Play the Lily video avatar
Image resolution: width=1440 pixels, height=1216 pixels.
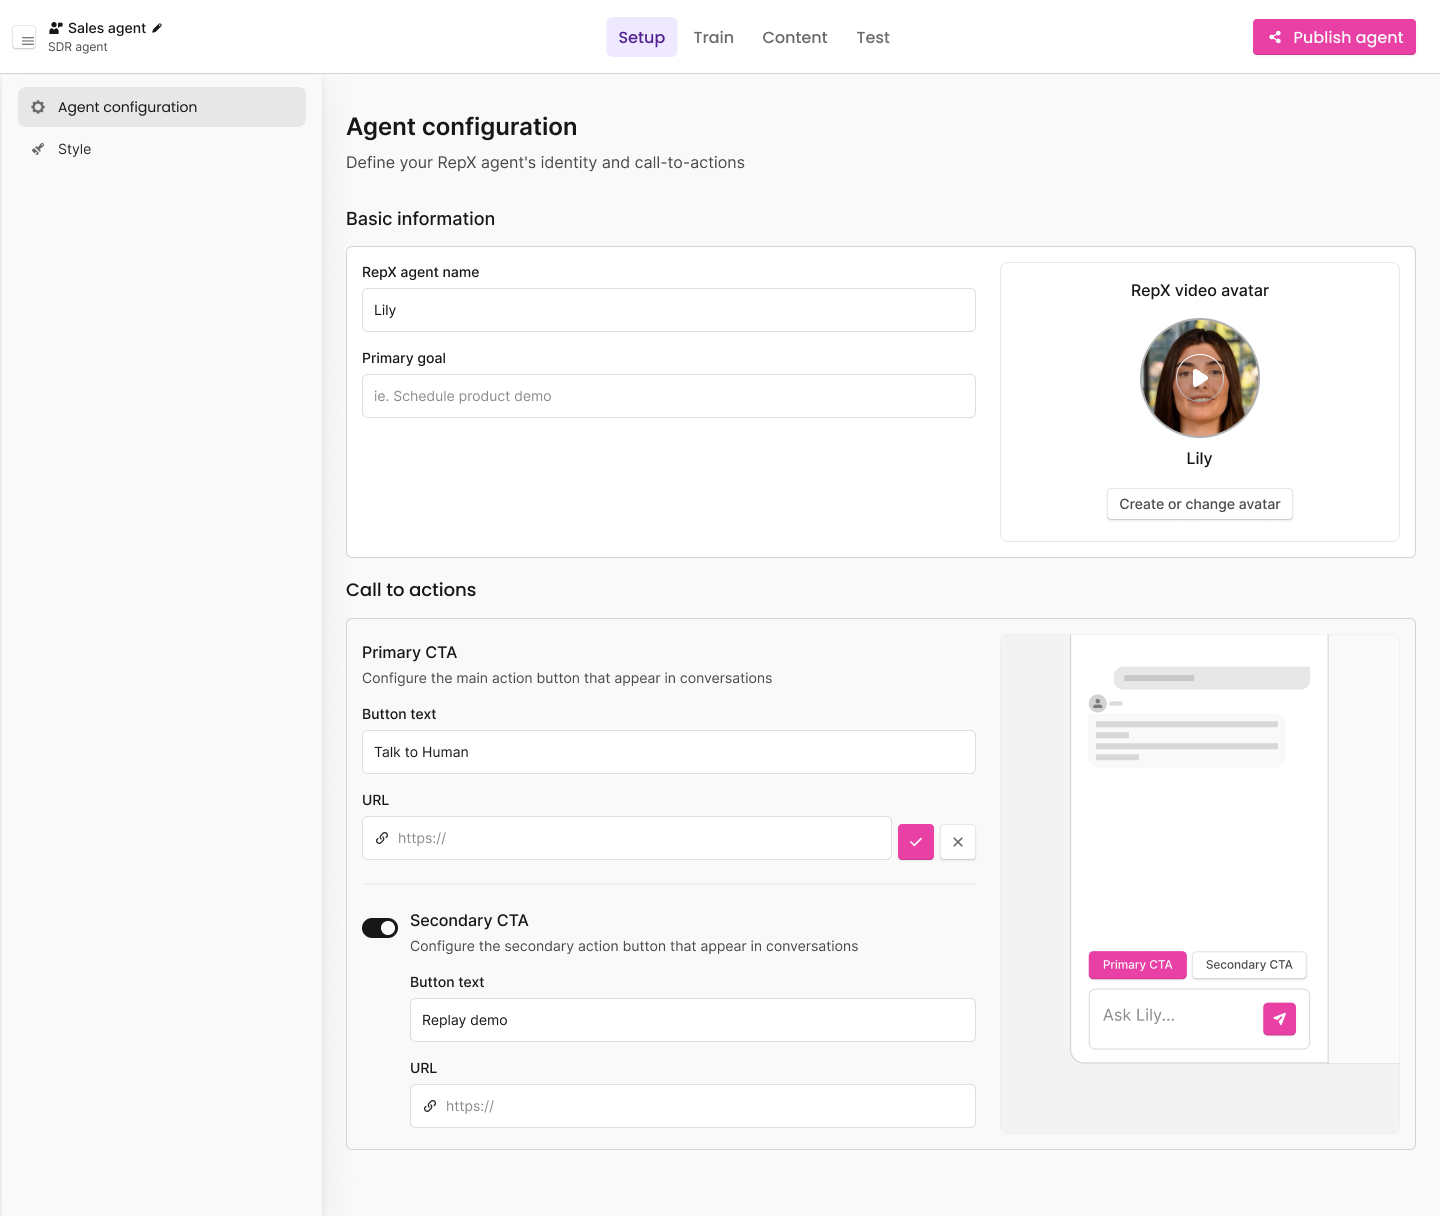[x=1200, y=378]
